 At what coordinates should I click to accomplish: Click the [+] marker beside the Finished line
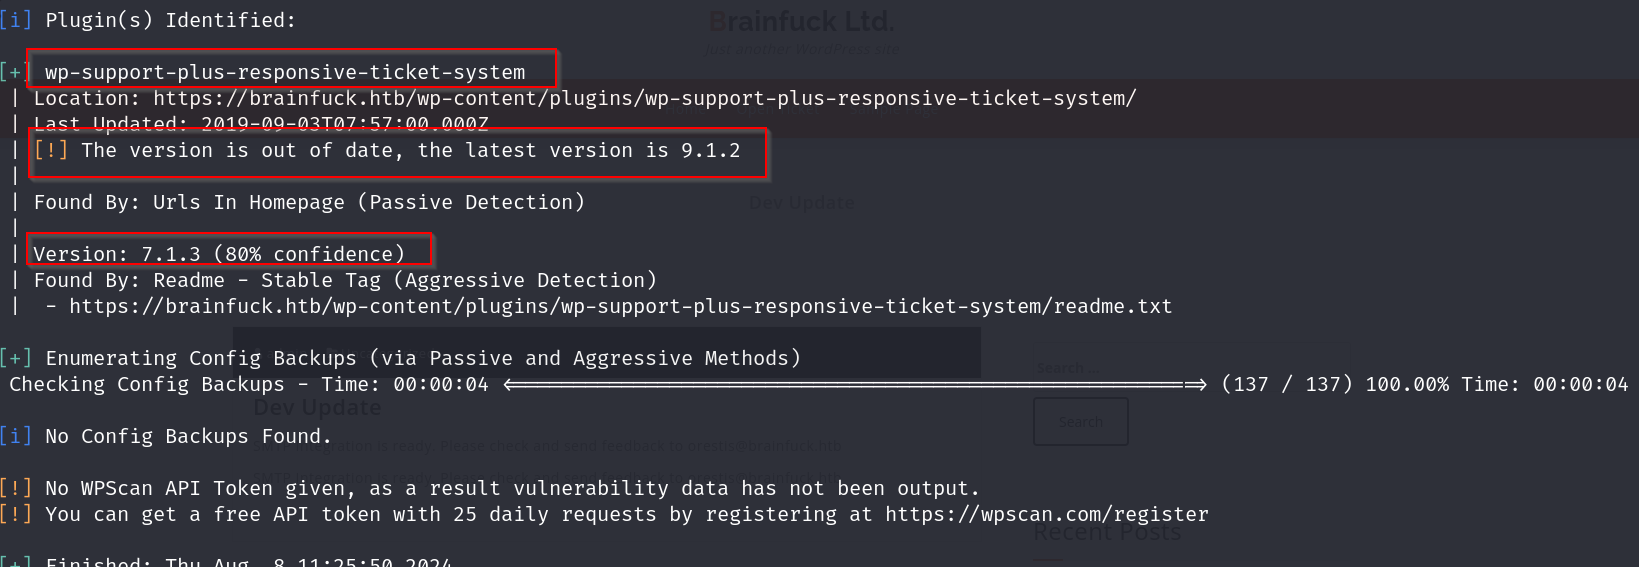coord(15,561)
